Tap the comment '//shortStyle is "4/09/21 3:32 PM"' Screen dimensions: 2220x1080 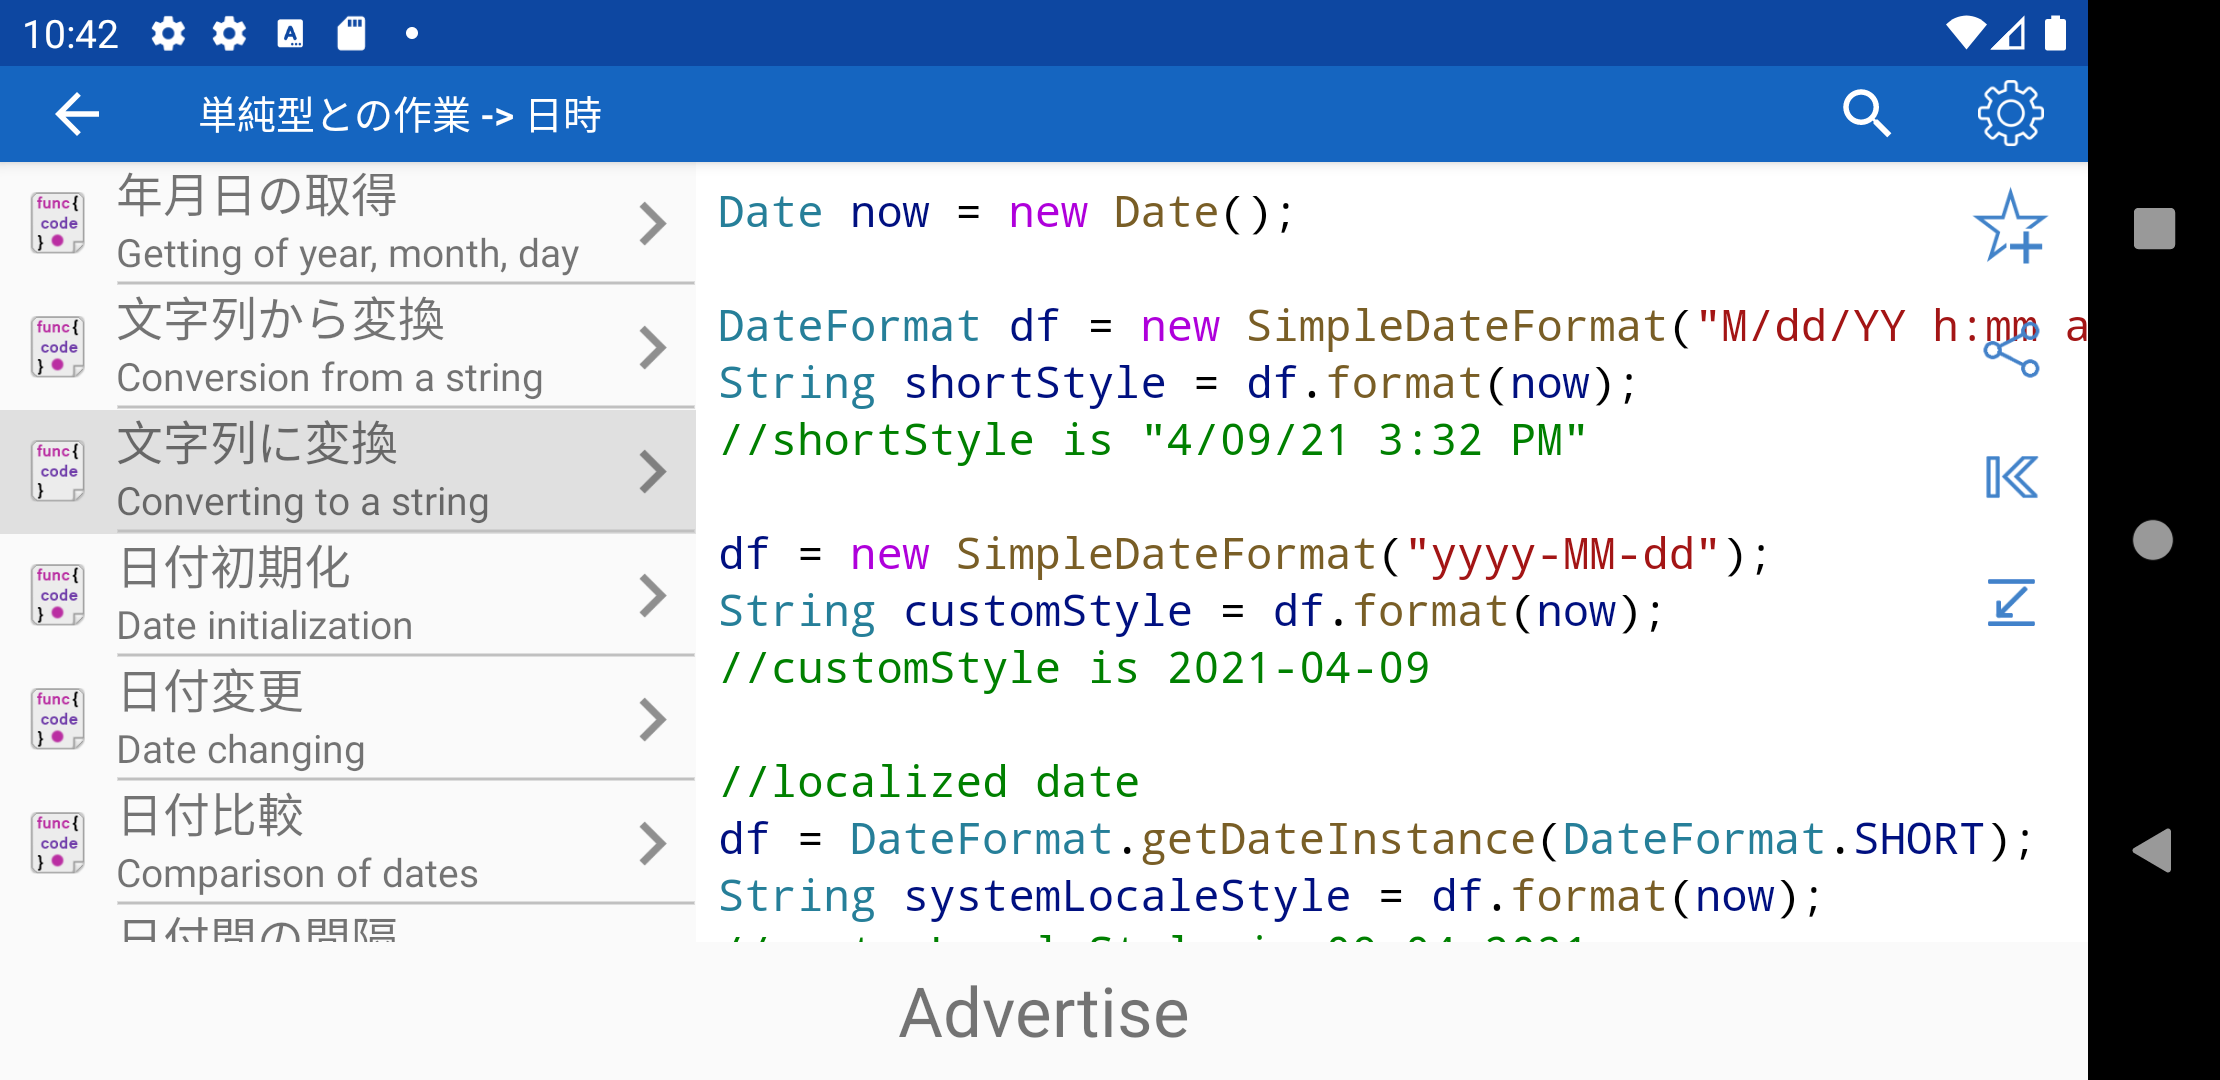(x=1152, y=440)
